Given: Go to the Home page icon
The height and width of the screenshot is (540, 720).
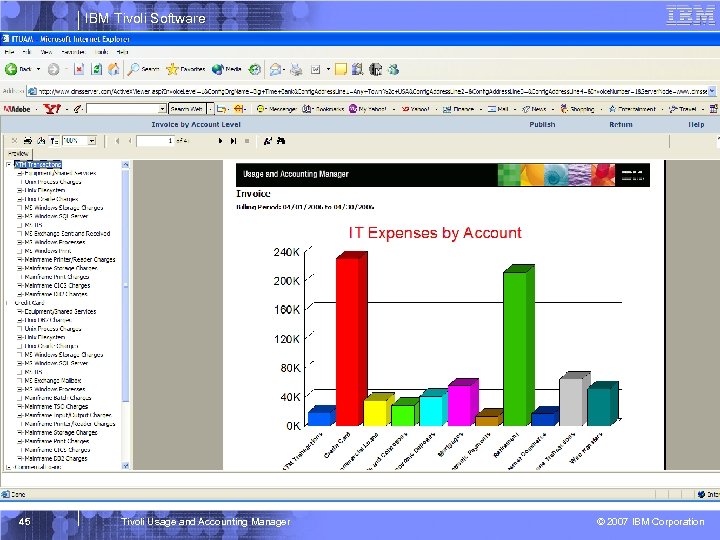Looking at the screenshot, I should [x=113, y=69].
